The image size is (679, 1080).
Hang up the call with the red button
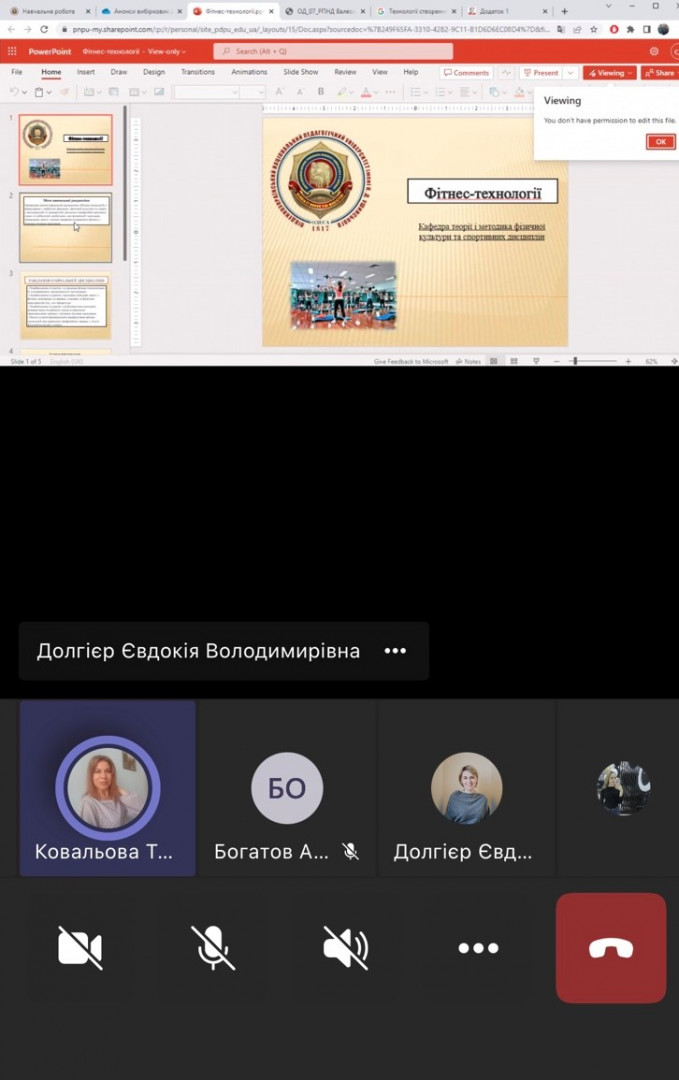611,948
